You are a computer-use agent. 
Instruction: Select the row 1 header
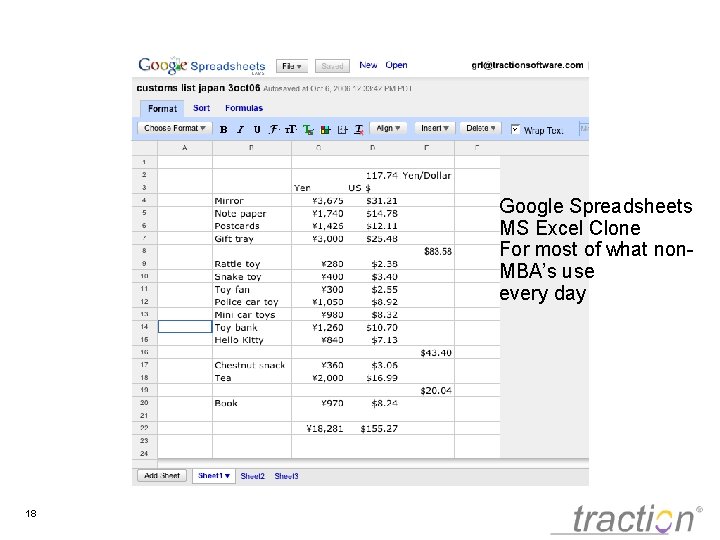[145, 162]
